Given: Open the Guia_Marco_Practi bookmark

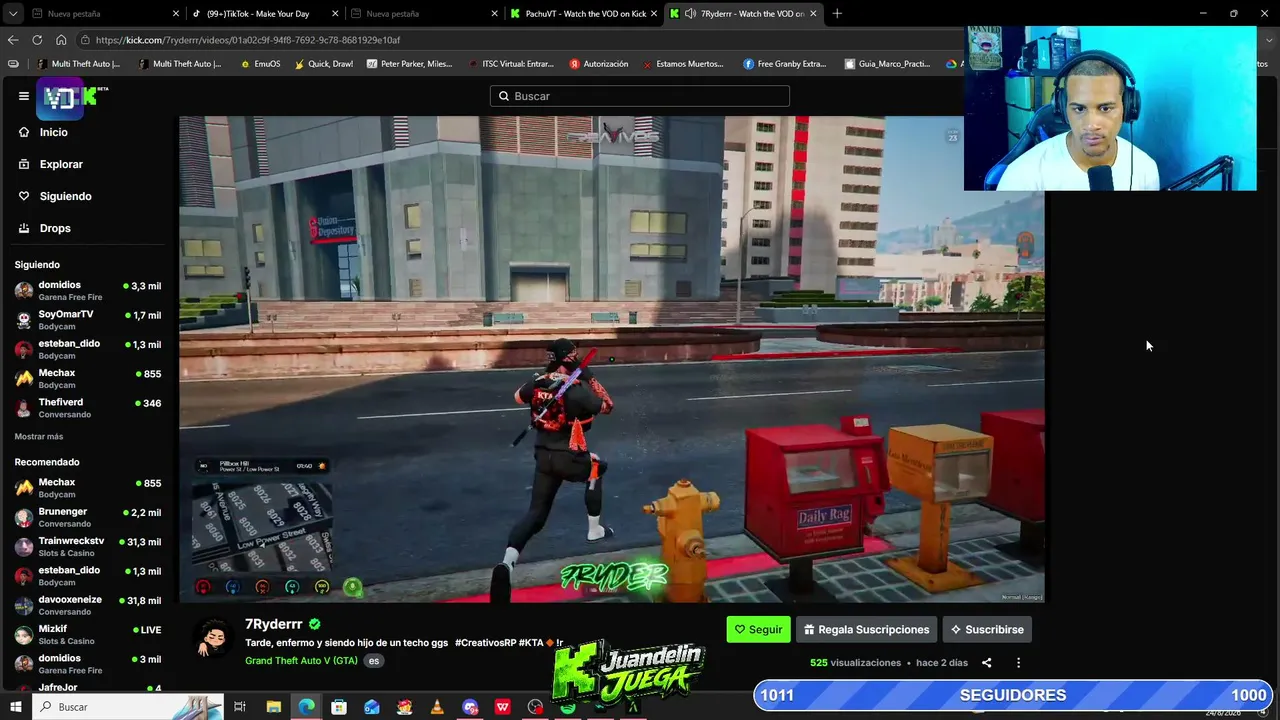Looking at the screenshot, I should point(888,64).
